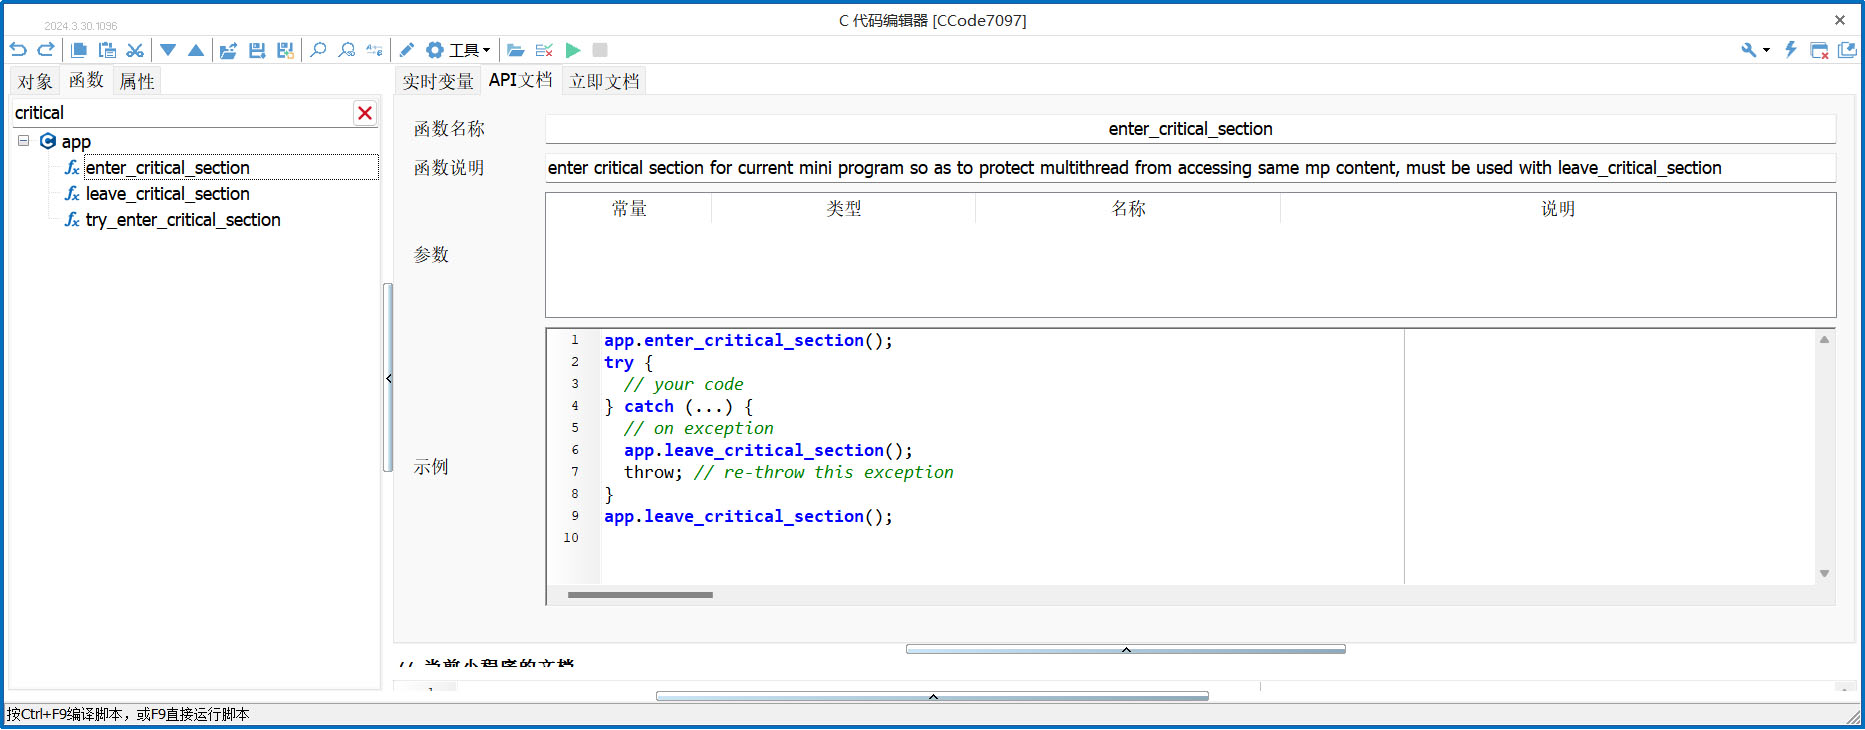This screenshot has width=1865, height=730.
Task: Click the 函数名称 field value
Action: pos(1190,129)
